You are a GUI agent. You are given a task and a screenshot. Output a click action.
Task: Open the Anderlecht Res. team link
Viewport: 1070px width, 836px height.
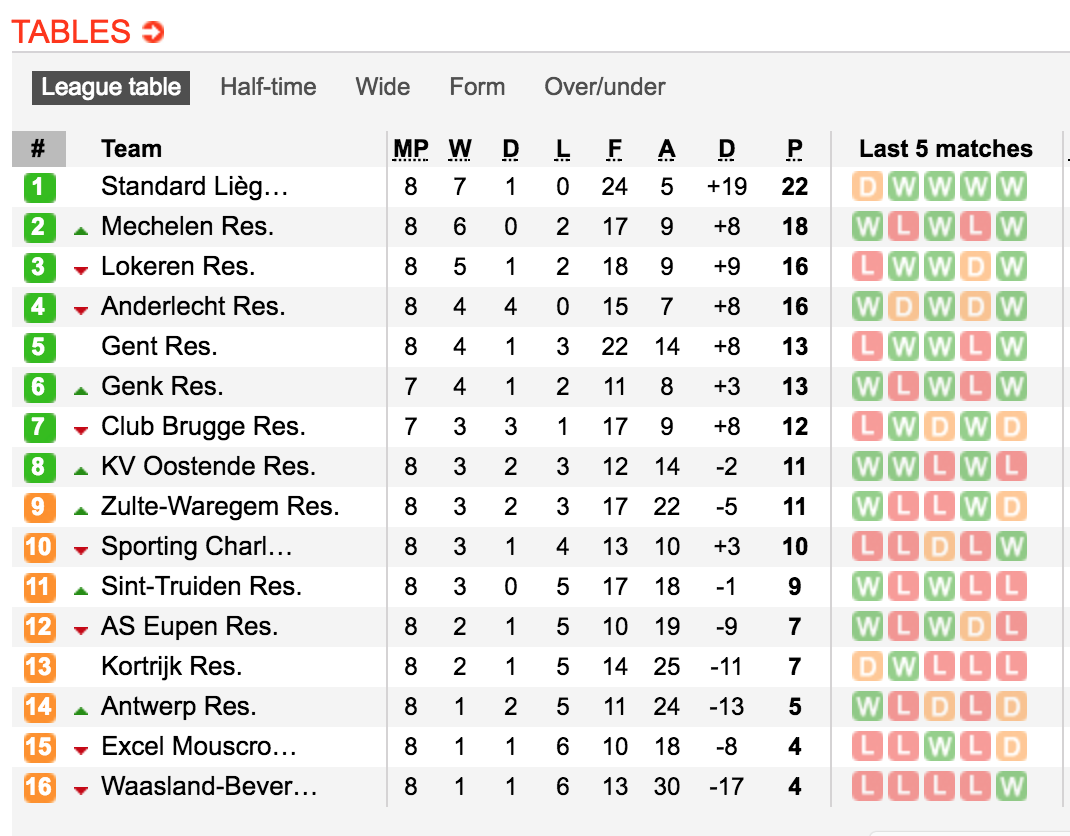click(x=193, y=306)
